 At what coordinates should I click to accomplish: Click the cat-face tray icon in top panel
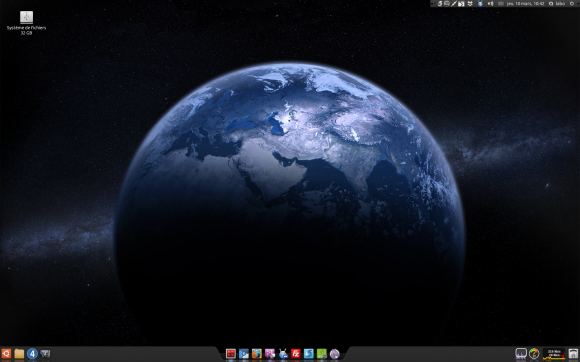point(470,3)
